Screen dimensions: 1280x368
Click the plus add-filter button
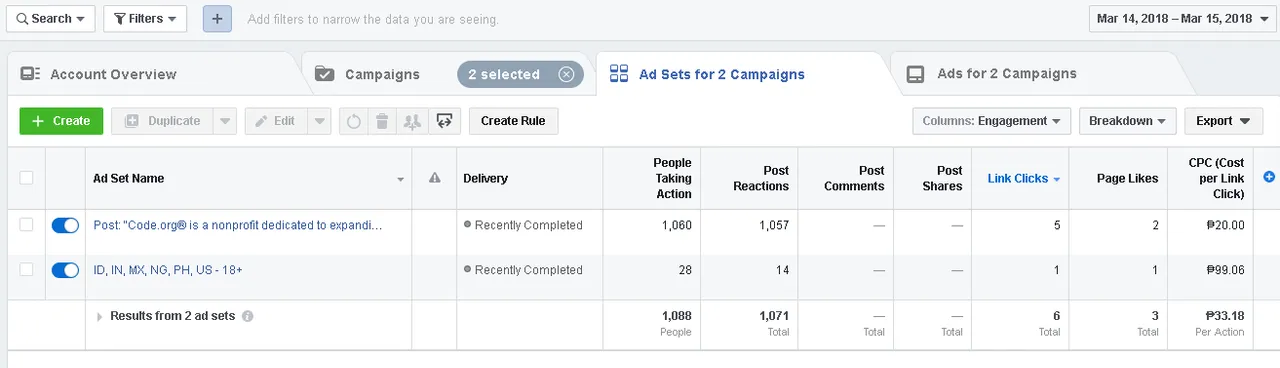218,19
